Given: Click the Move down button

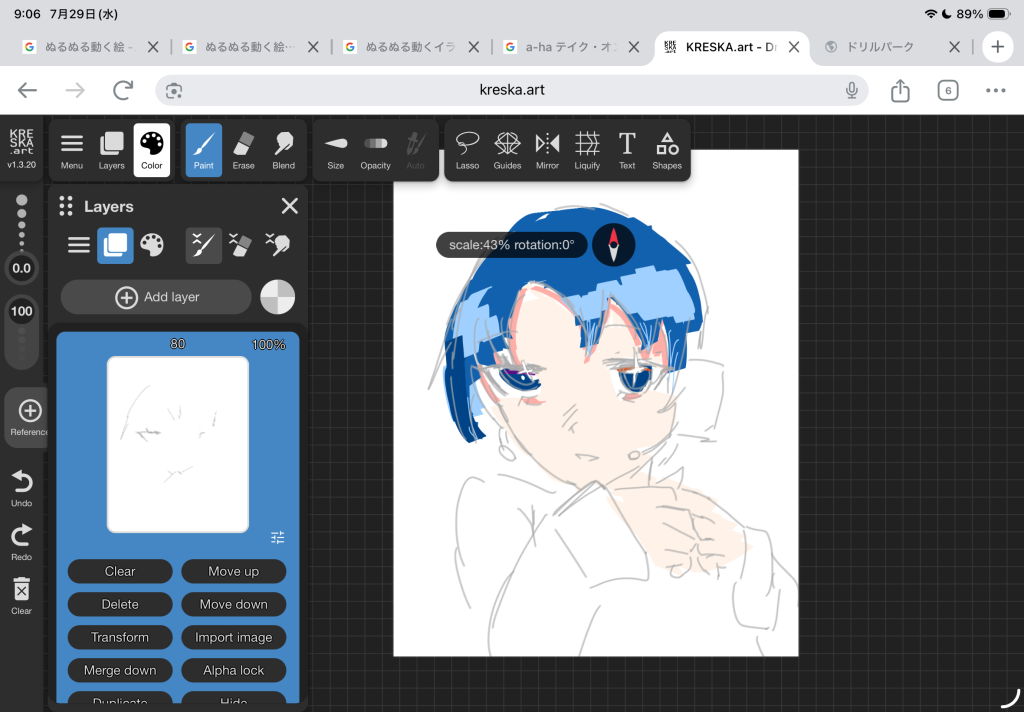Looking at the screenshot, I should tap(234, 604).
